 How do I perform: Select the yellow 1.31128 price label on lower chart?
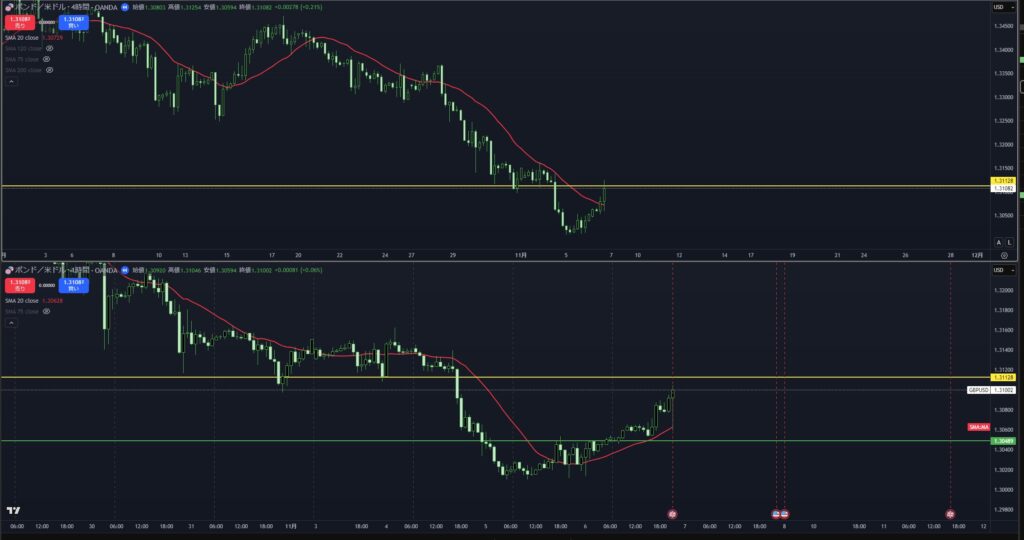(x=1003, y=377)
